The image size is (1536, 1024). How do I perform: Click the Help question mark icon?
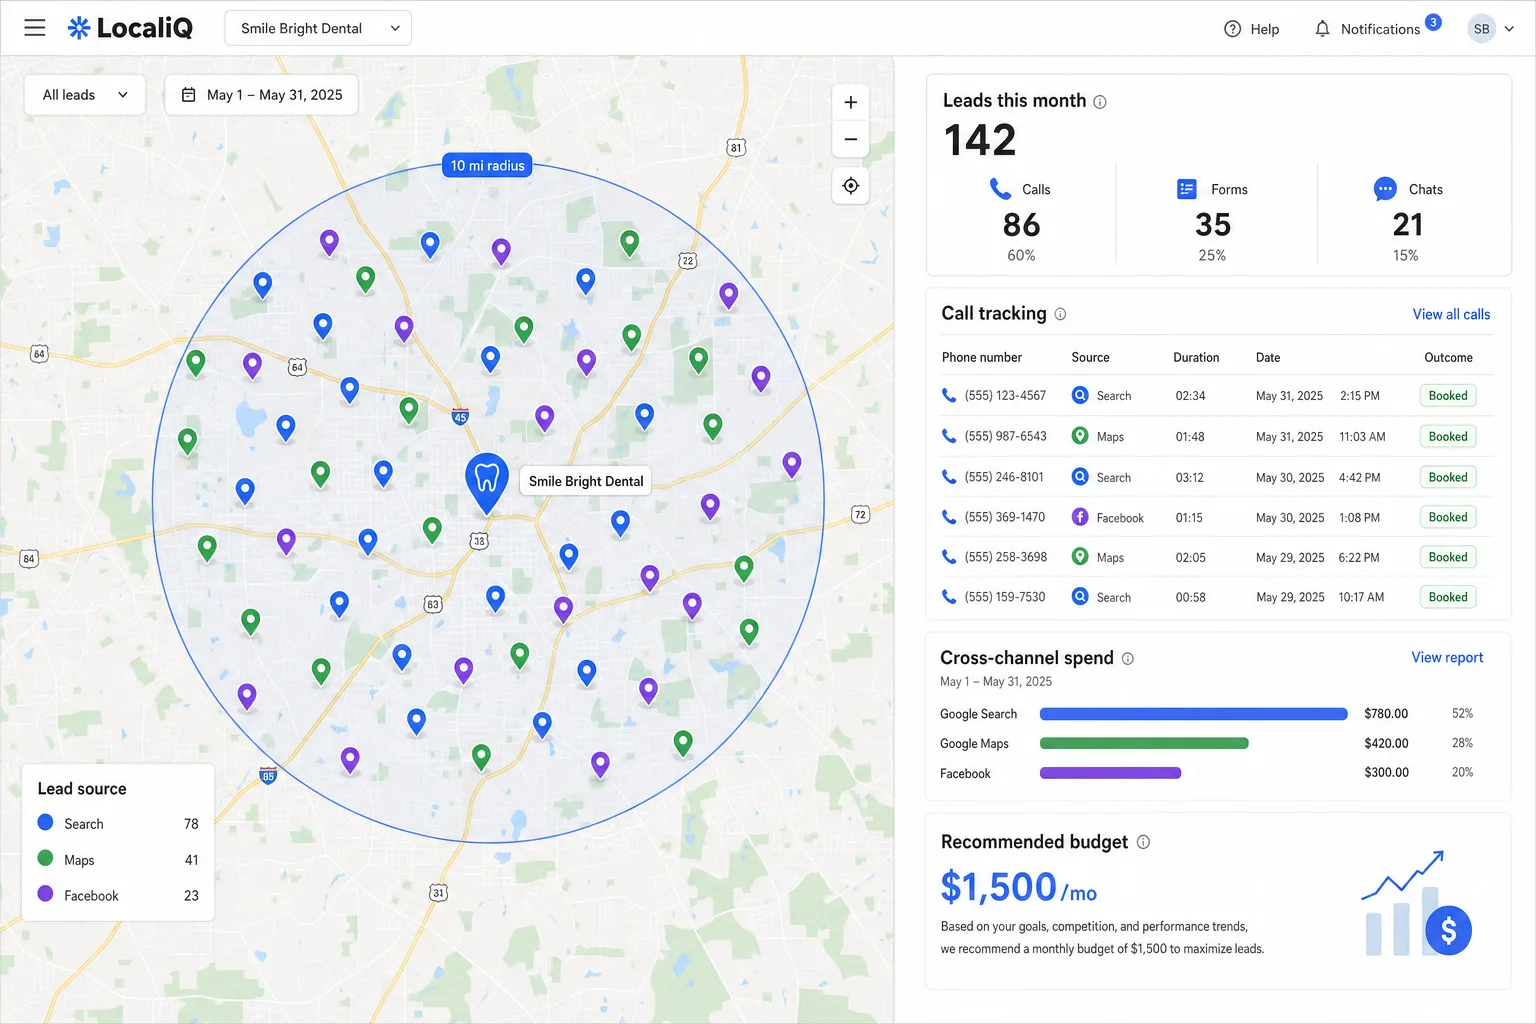1232,29
